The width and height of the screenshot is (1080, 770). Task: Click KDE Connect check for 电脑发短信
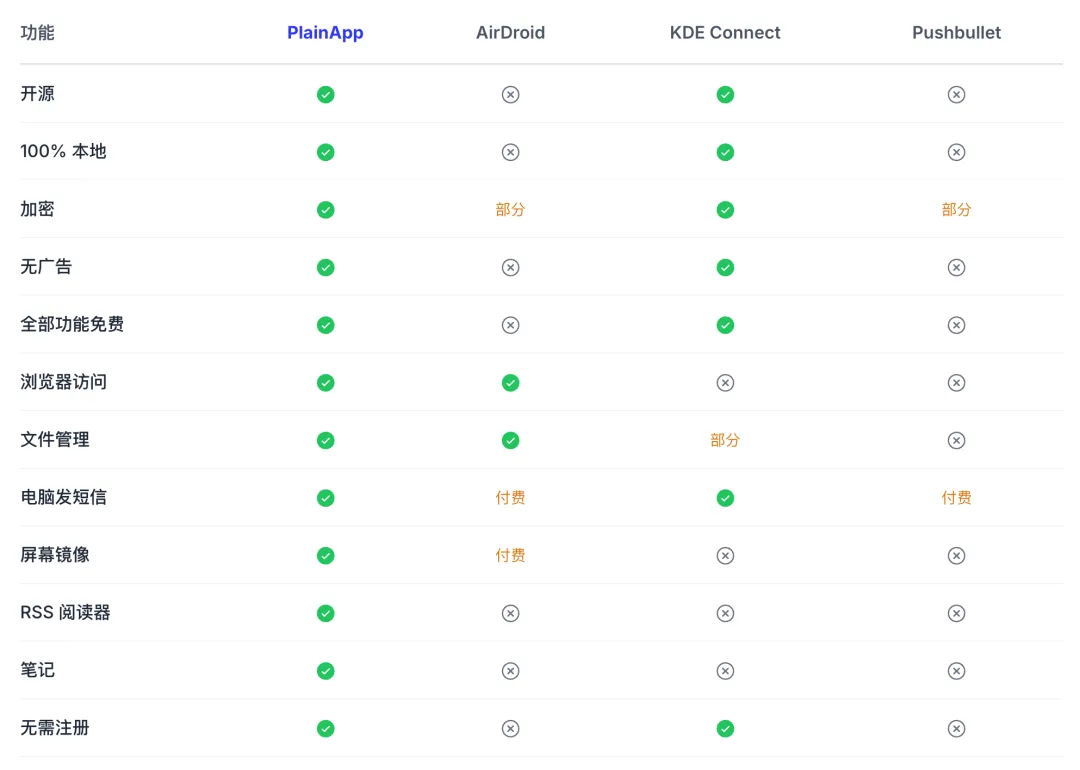[725, 498]
